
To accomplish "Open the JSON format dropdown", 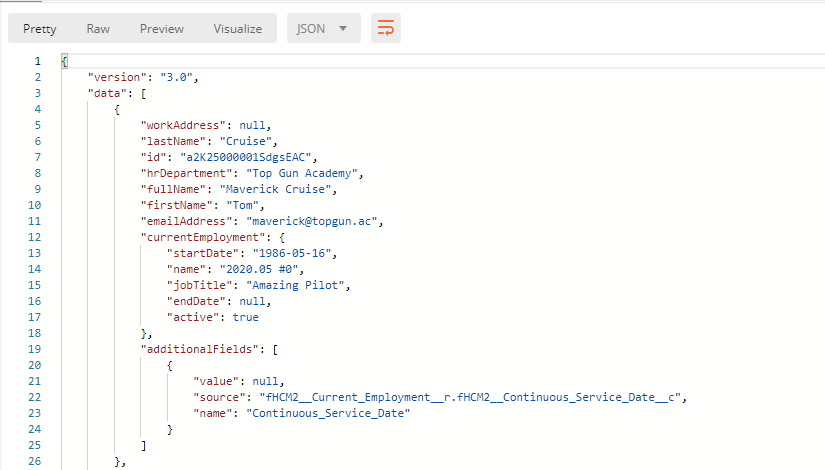I will pos(324,28).
